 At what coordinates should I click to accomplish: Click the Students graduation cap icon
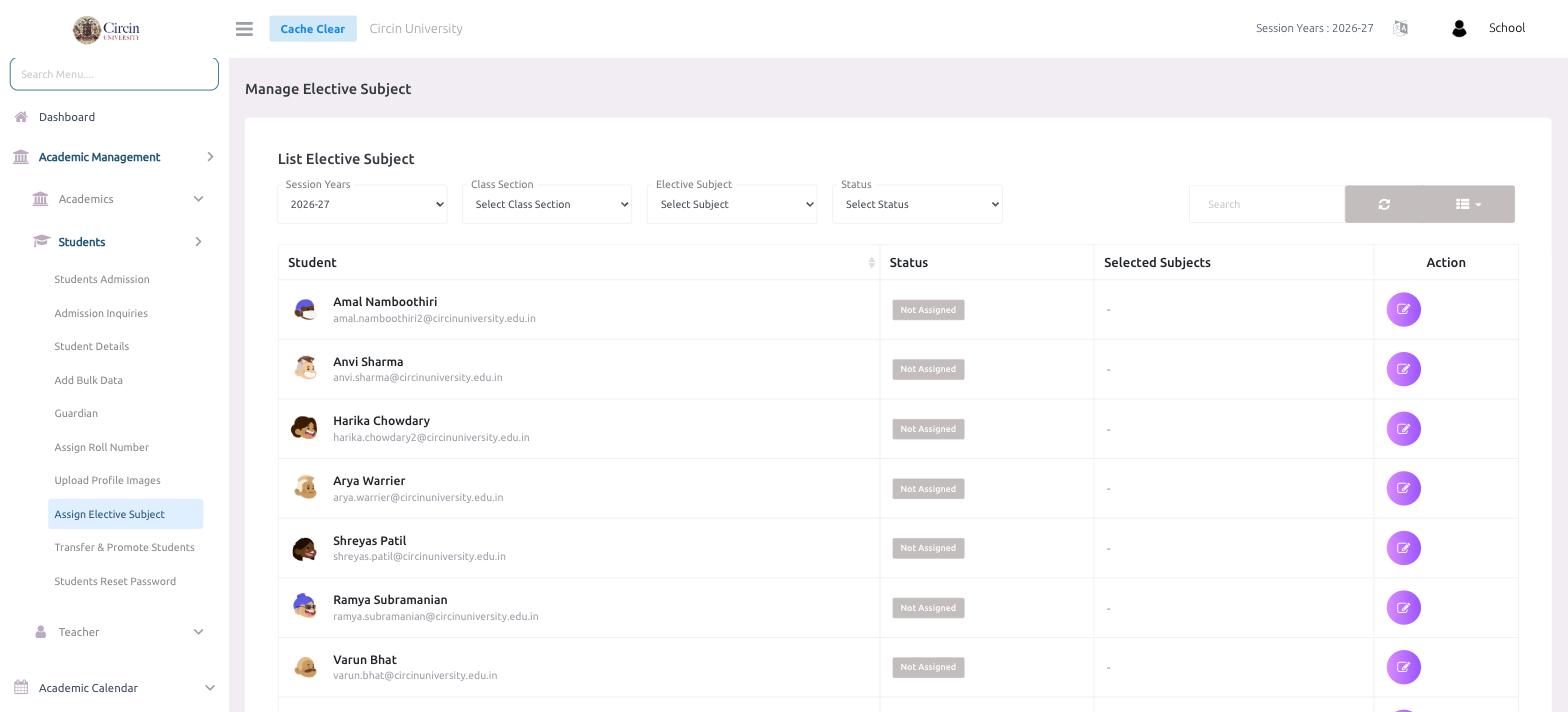[41, 242]
